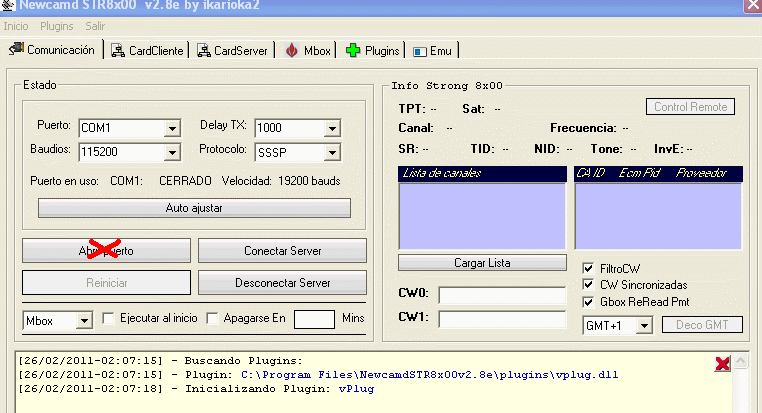This screenshot has width=762, height=413.
Task: Expand the Delay TX 1000 dropdown
Action: tap(332, 128)
